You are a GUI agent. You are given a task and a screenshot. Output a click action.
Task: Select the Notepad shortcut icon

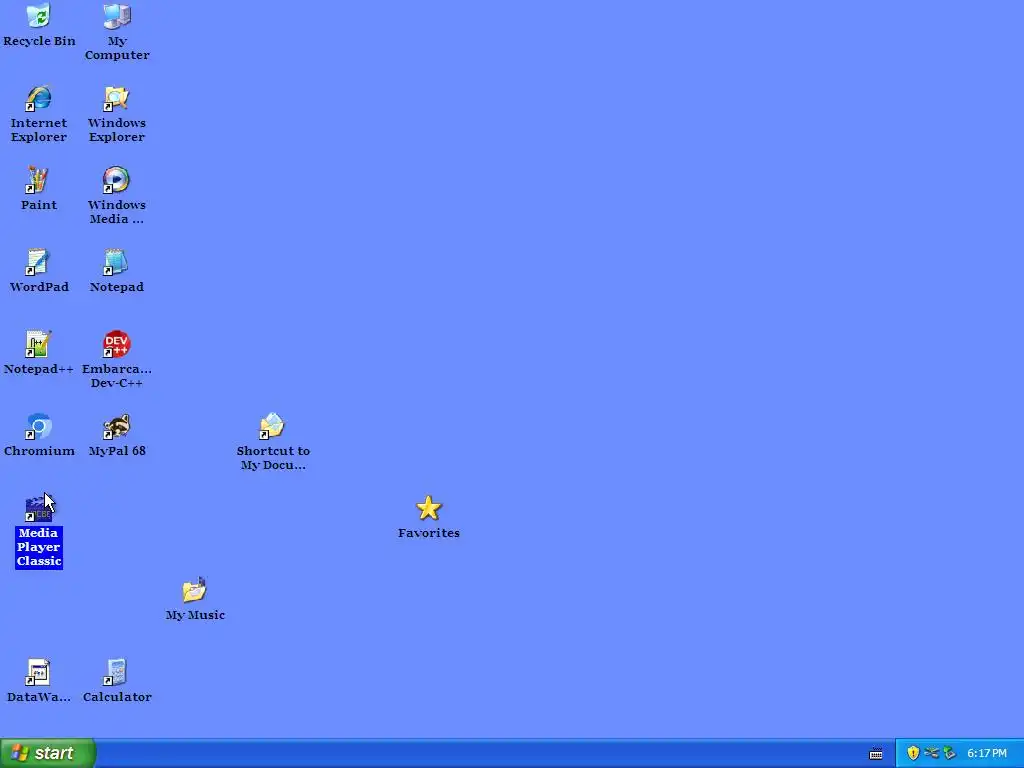[116, 263]
